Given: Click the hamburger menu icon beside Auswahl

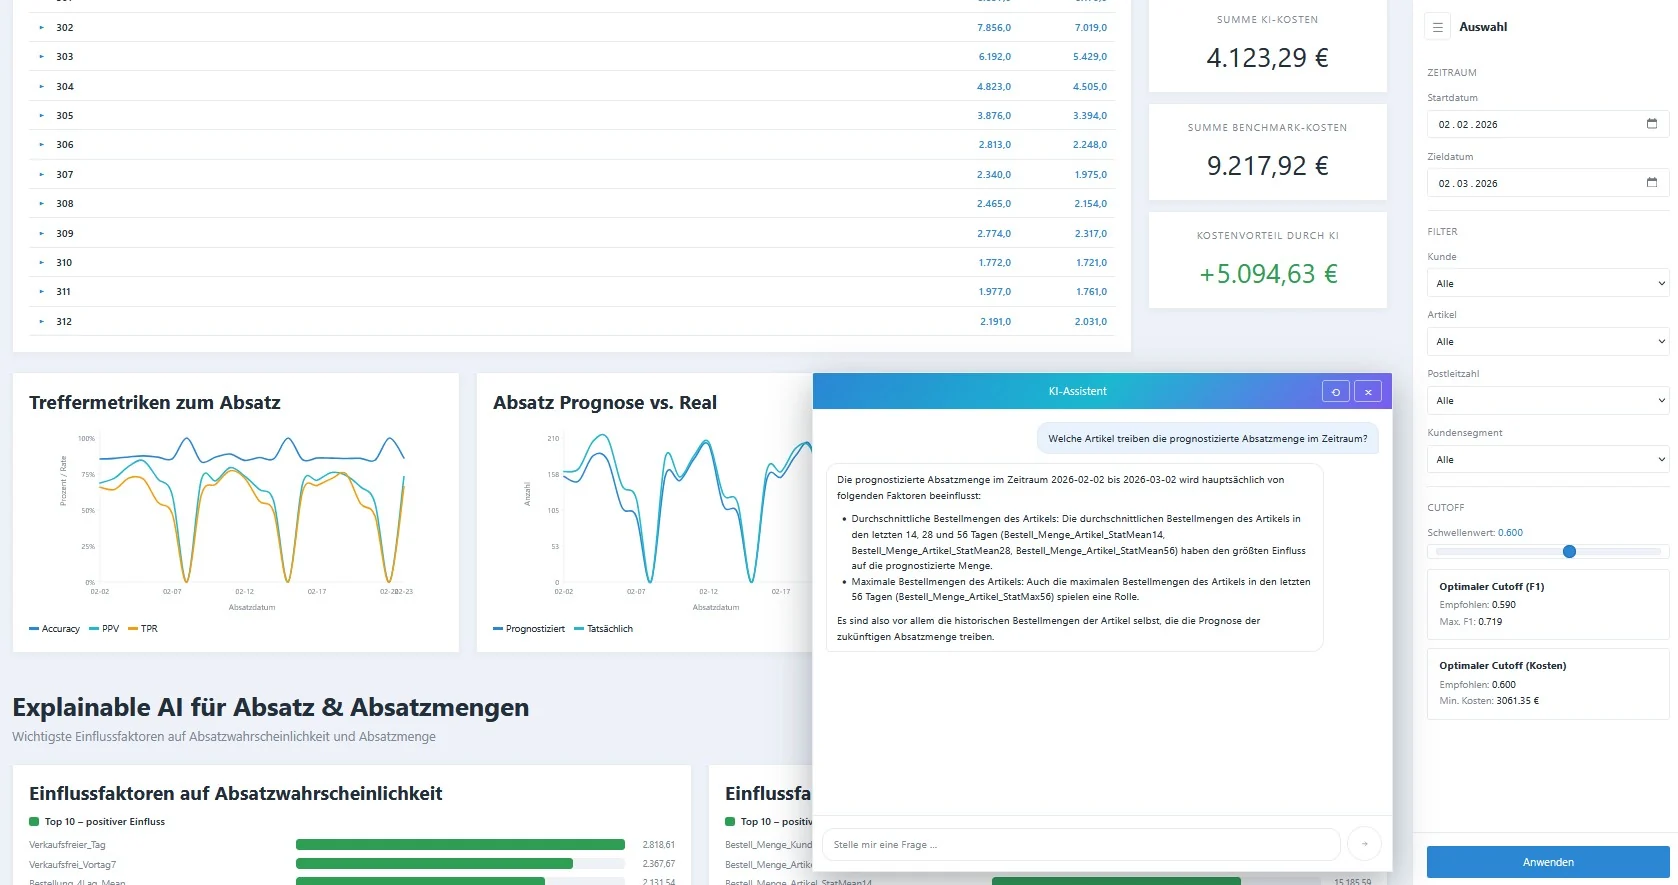Looking at the screenshot, I should tap(1437, 27).
